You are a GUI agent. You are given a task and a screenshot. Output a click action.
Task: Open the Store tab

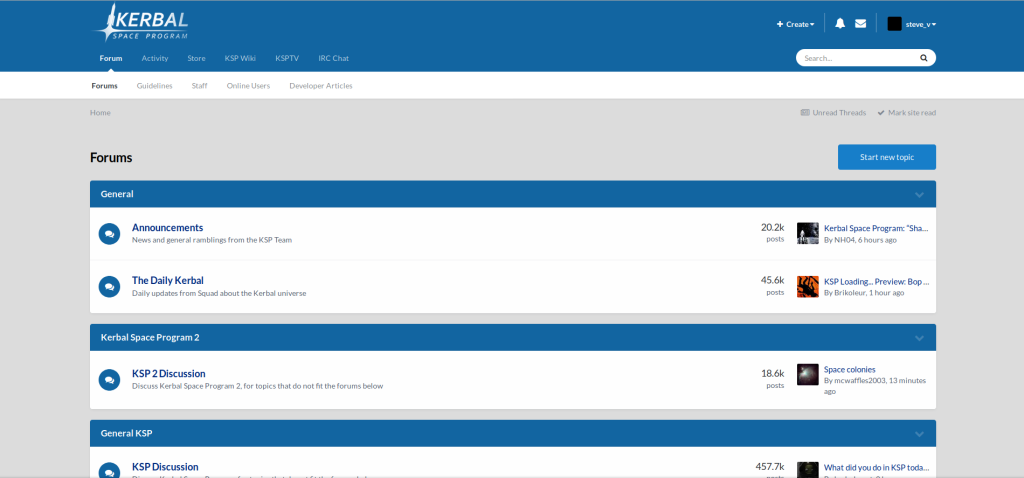(x=197, y=58)
